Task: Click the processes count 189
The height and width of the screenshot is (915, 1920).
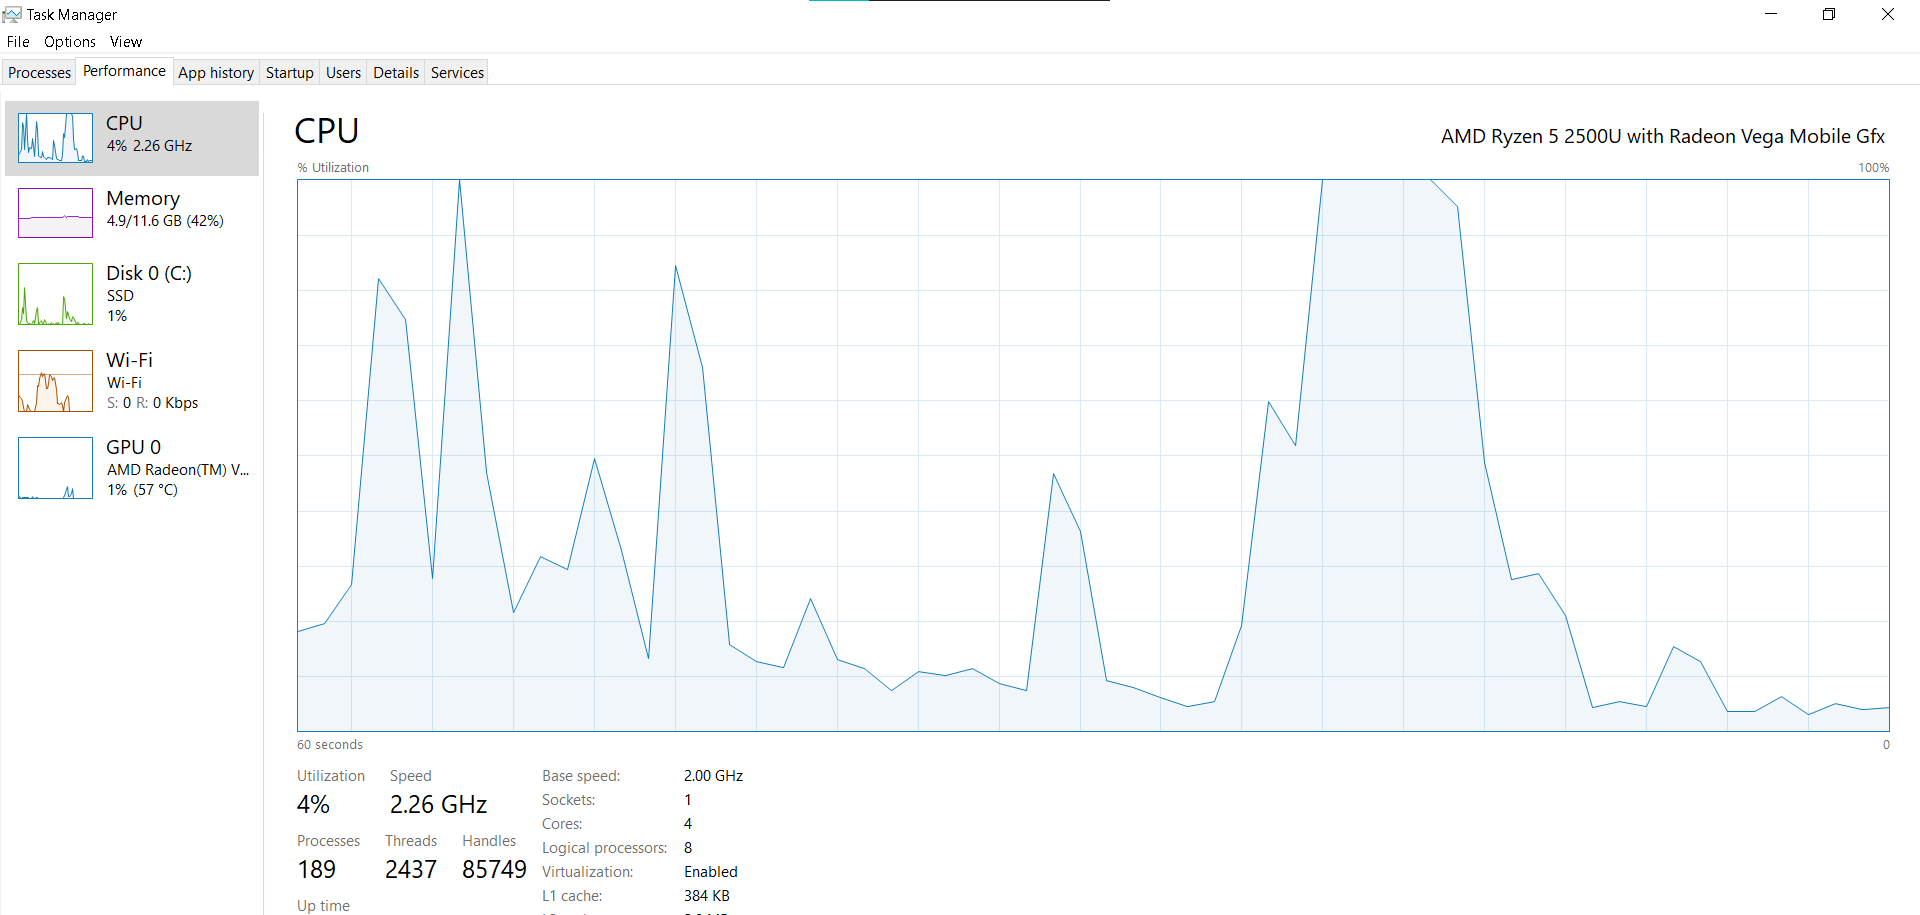Action: [316, 869]
